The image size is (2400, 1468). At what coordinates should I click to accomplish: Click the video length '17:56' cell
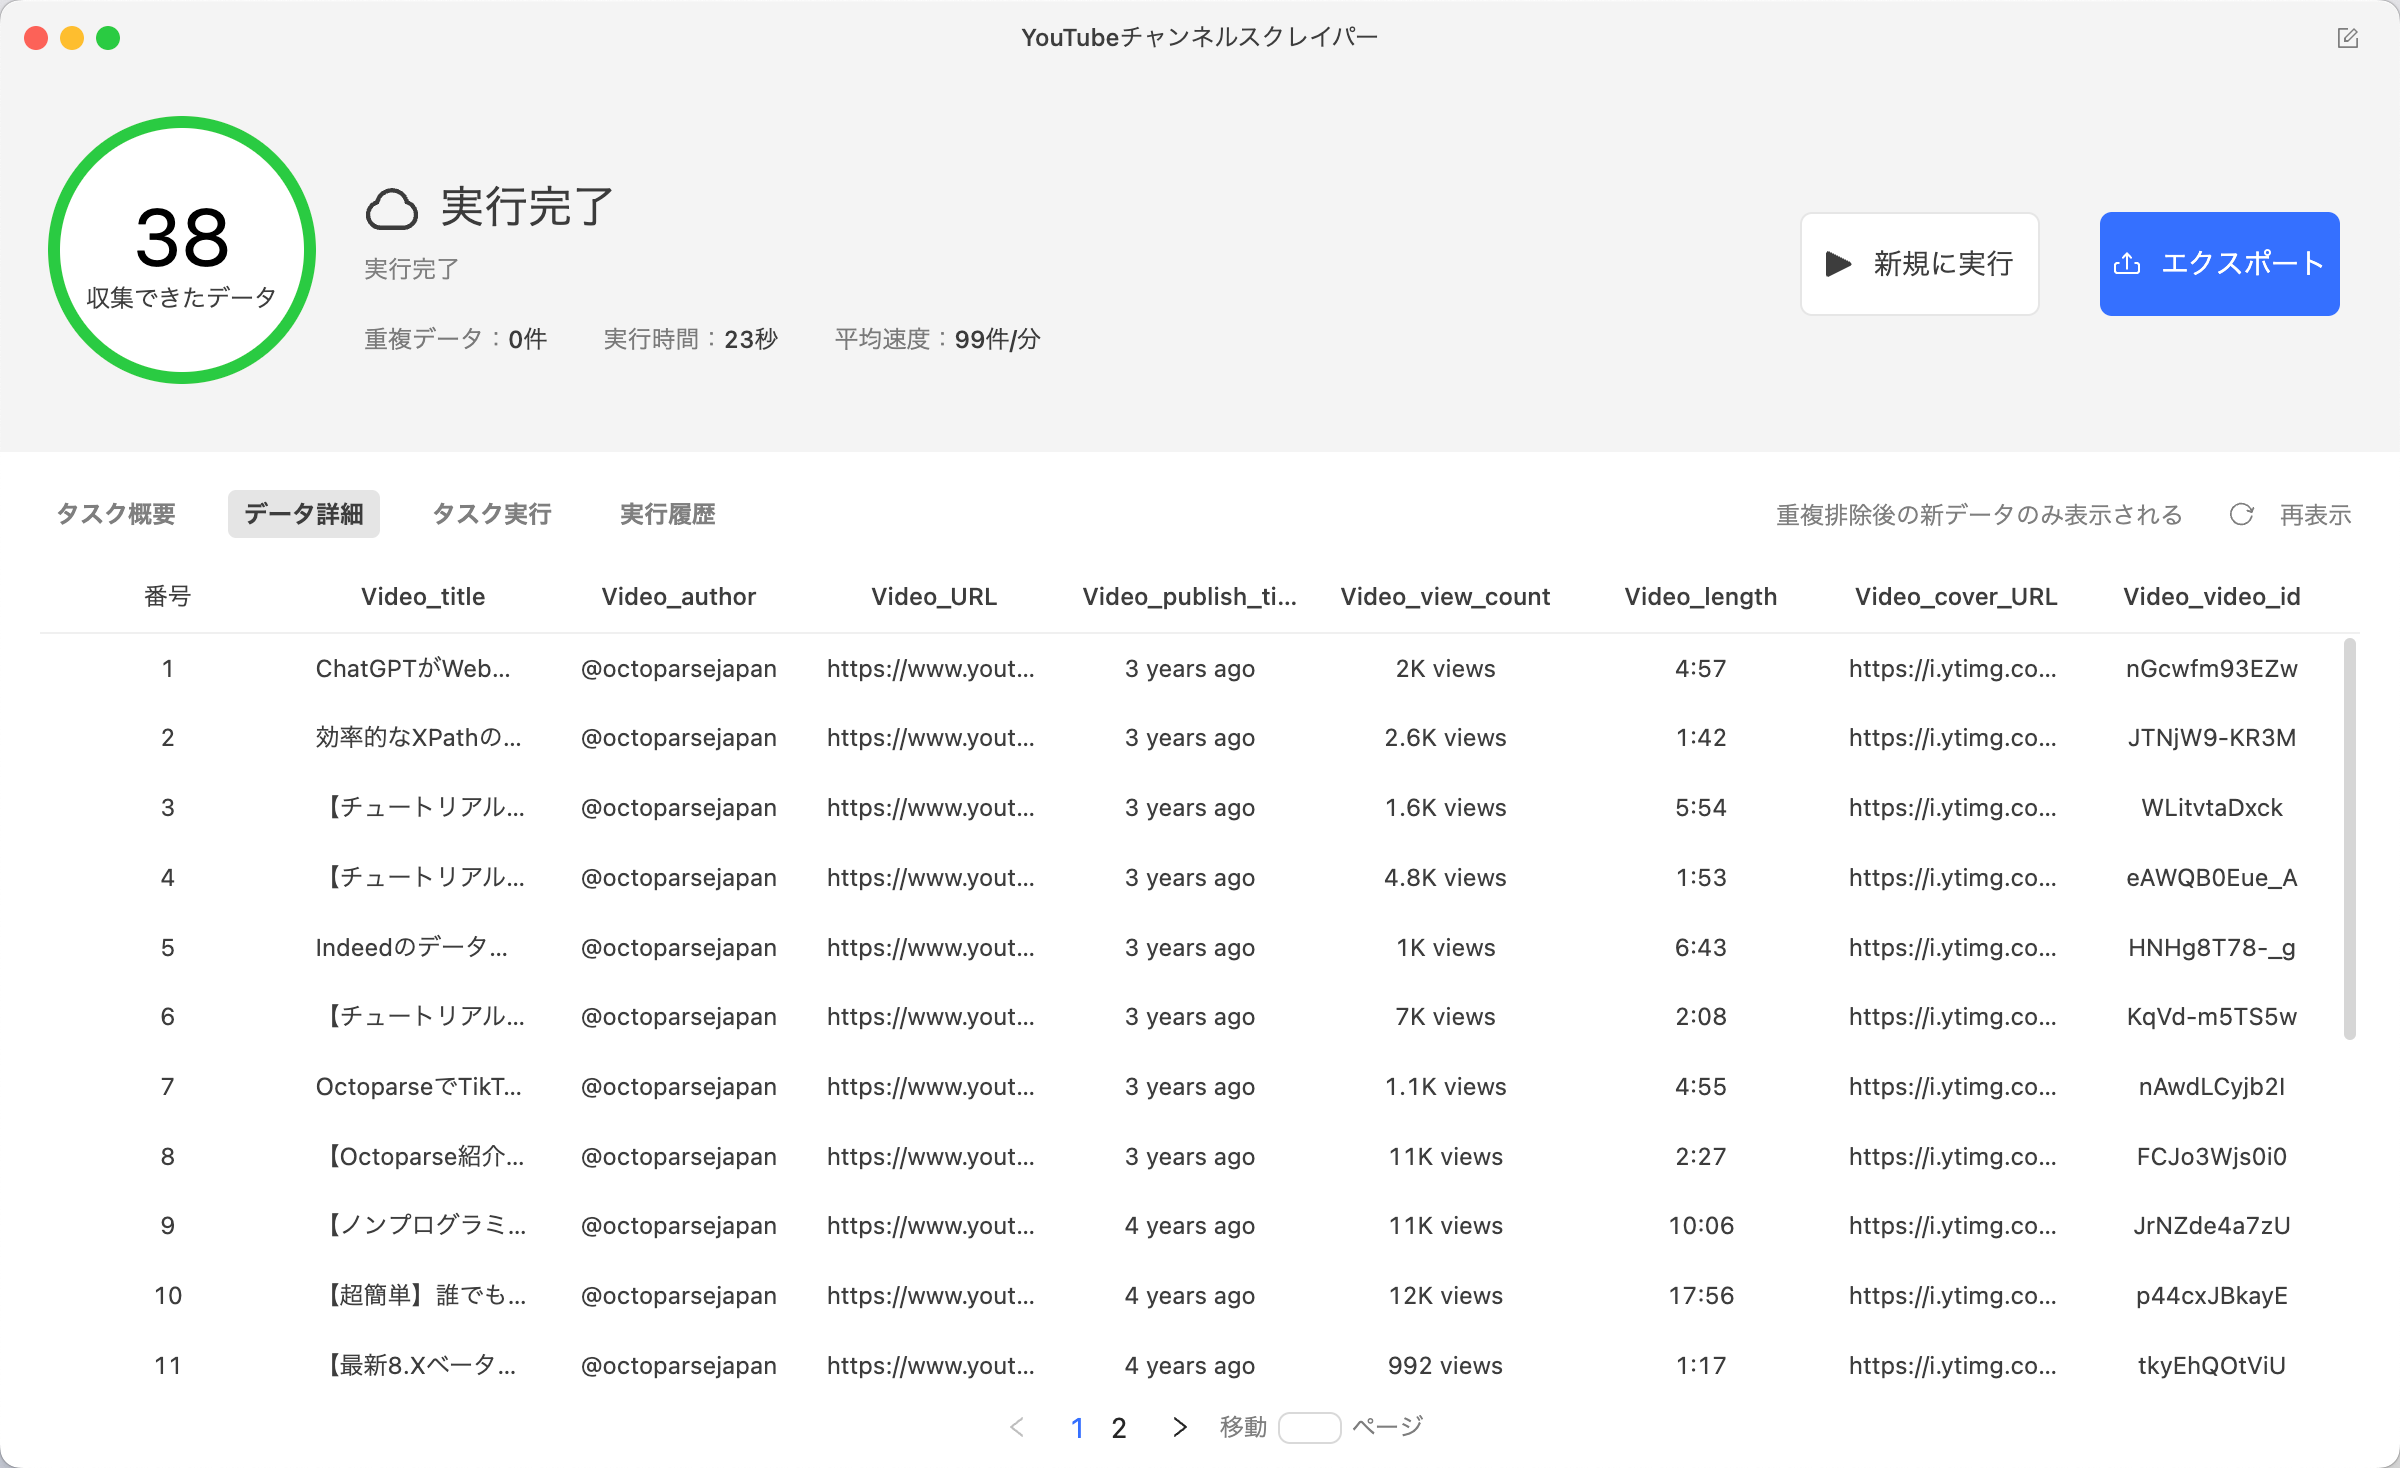coord(1701,1295)
